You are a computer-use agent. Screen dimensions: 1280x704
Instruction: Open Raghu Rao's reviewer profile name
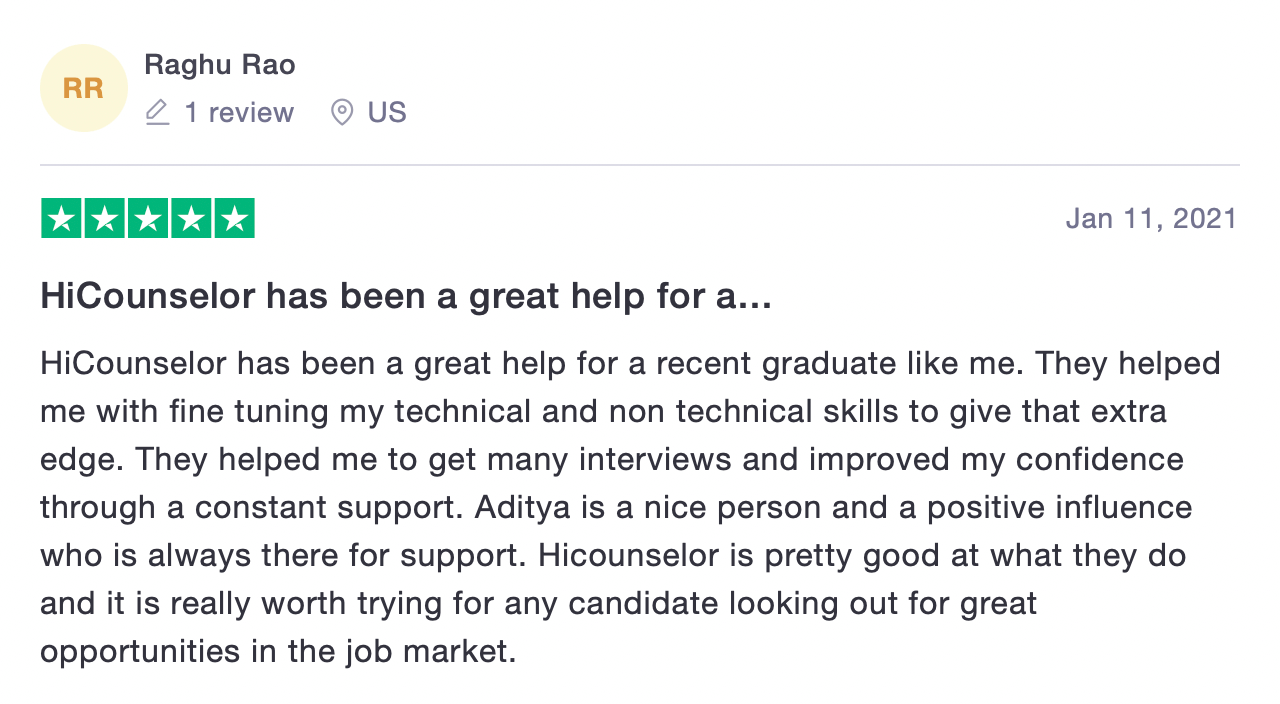pos(220,65)
